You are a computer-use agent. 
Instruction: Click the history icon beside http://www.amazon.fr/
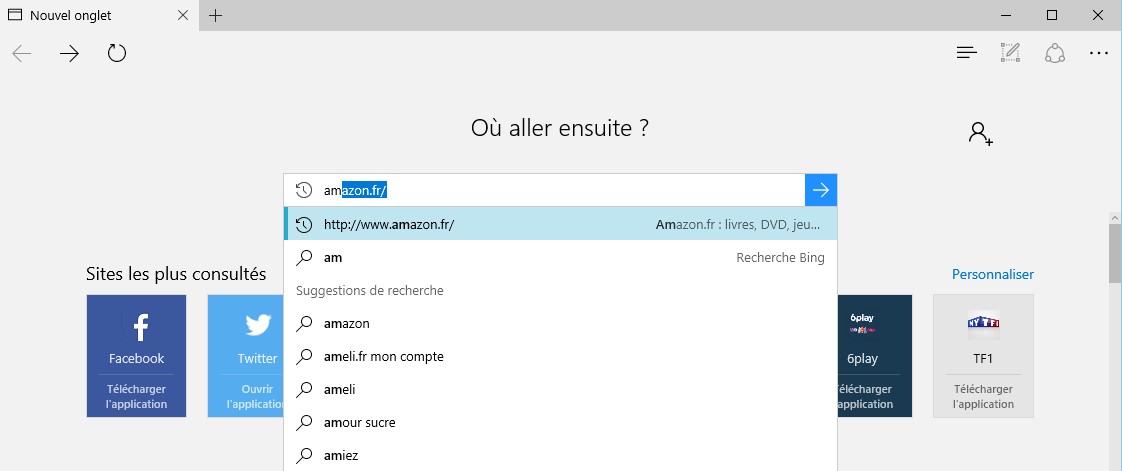(x=304, y=225)
